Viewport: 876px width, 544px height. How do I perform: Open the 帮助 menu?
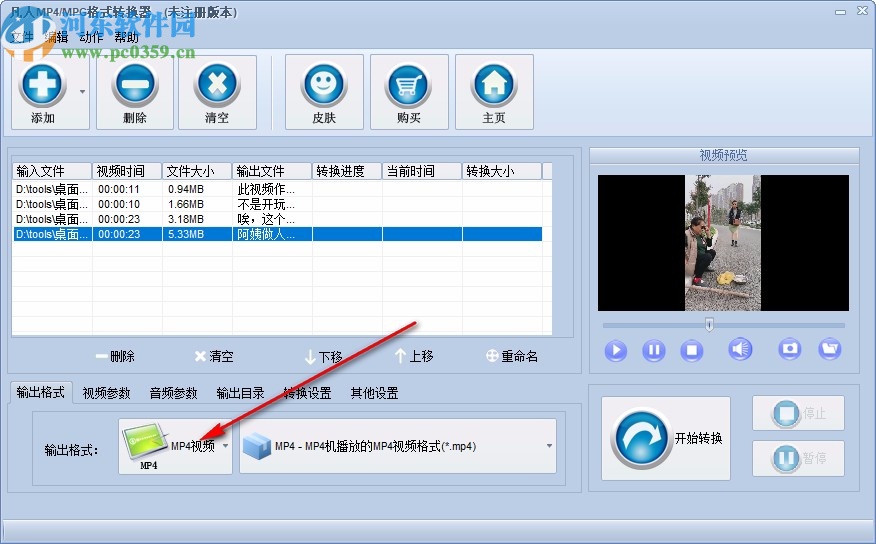[126, 37]
